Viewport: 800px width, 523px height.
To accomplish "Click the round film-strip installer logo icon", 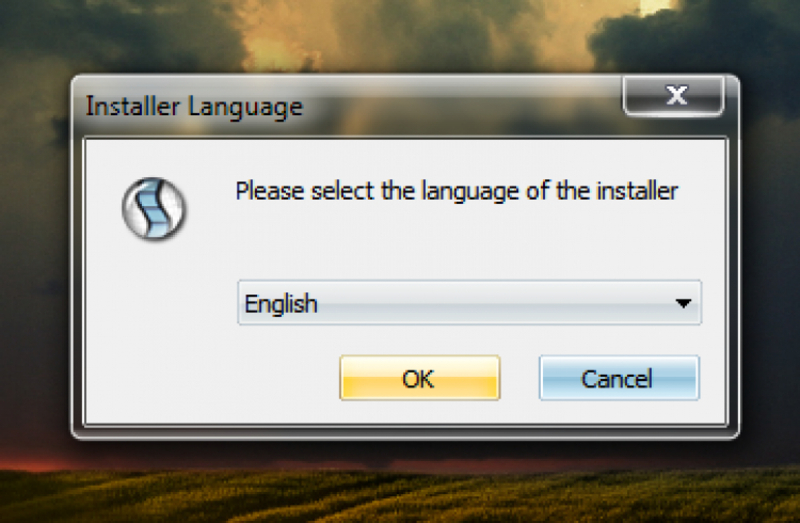I will [154, 209].
